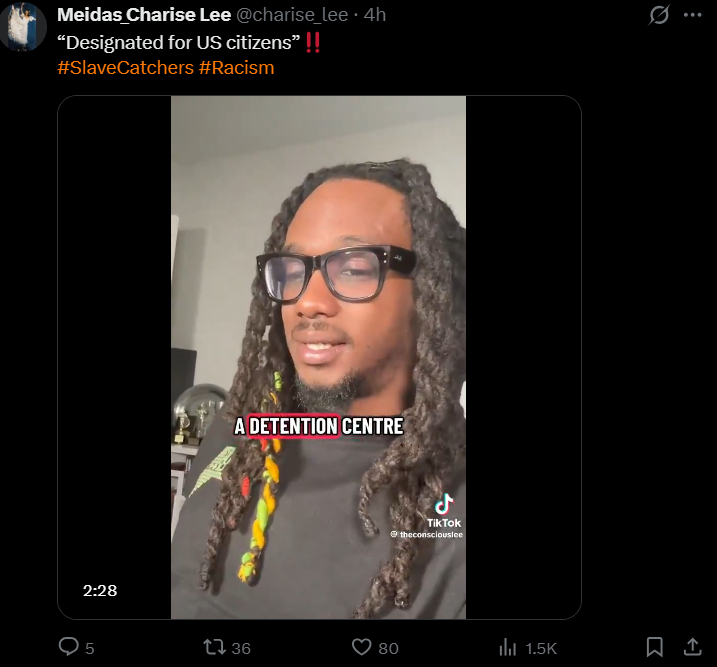717x667 pixels.
Task: Open the #Racism hashtag
Action: [236, 68]
